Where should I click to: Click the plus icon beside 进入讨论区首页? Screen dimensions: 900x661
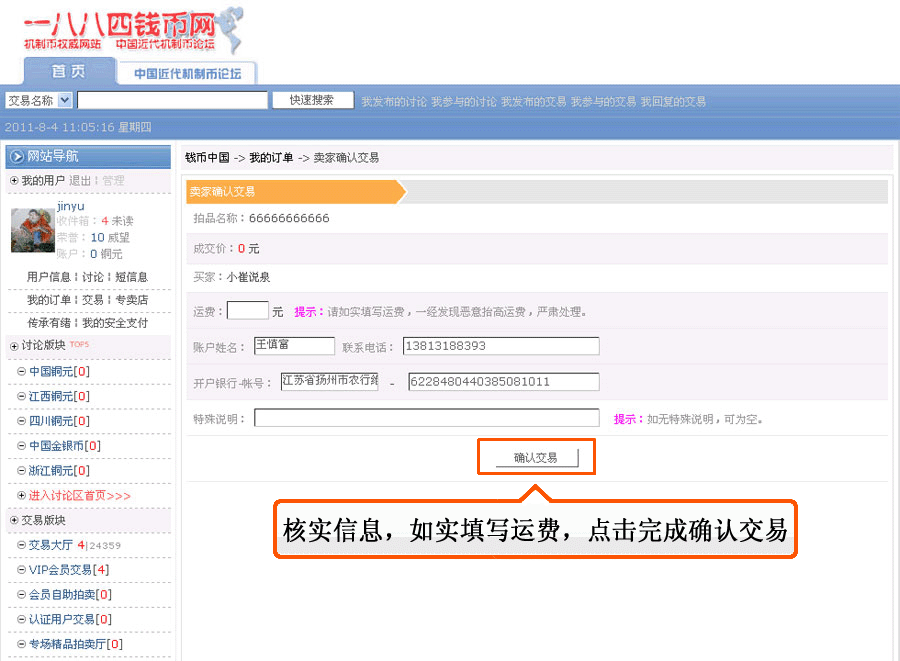[x=21, y=495]
